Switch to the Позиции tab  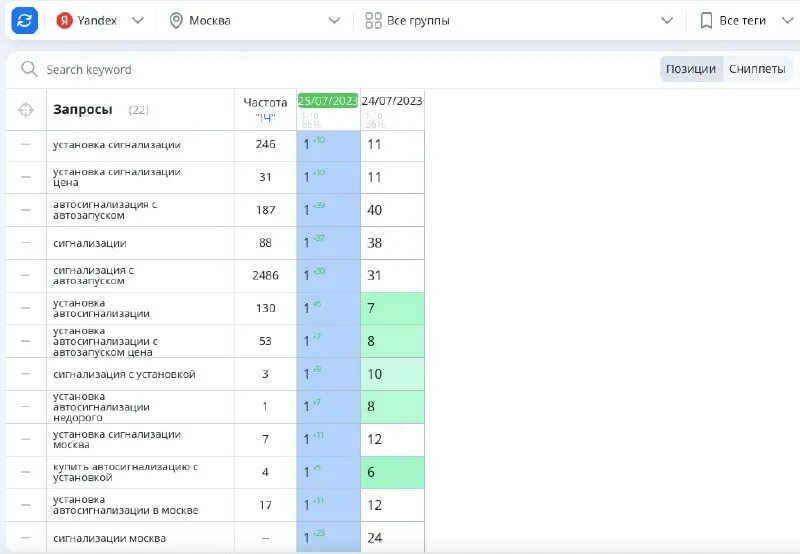coord(691,69)
